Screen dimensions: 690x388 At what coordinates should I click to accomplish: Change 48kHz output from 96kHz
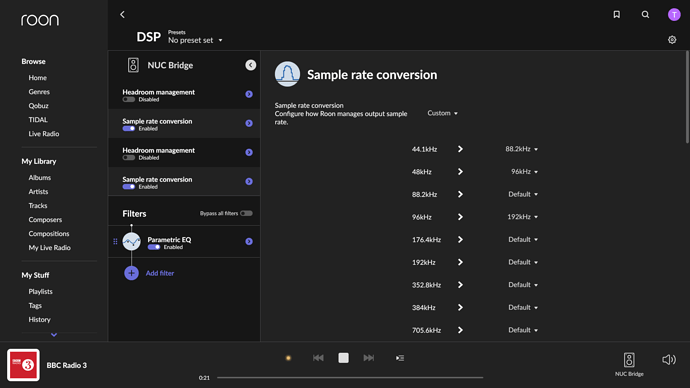pos(524,172)
